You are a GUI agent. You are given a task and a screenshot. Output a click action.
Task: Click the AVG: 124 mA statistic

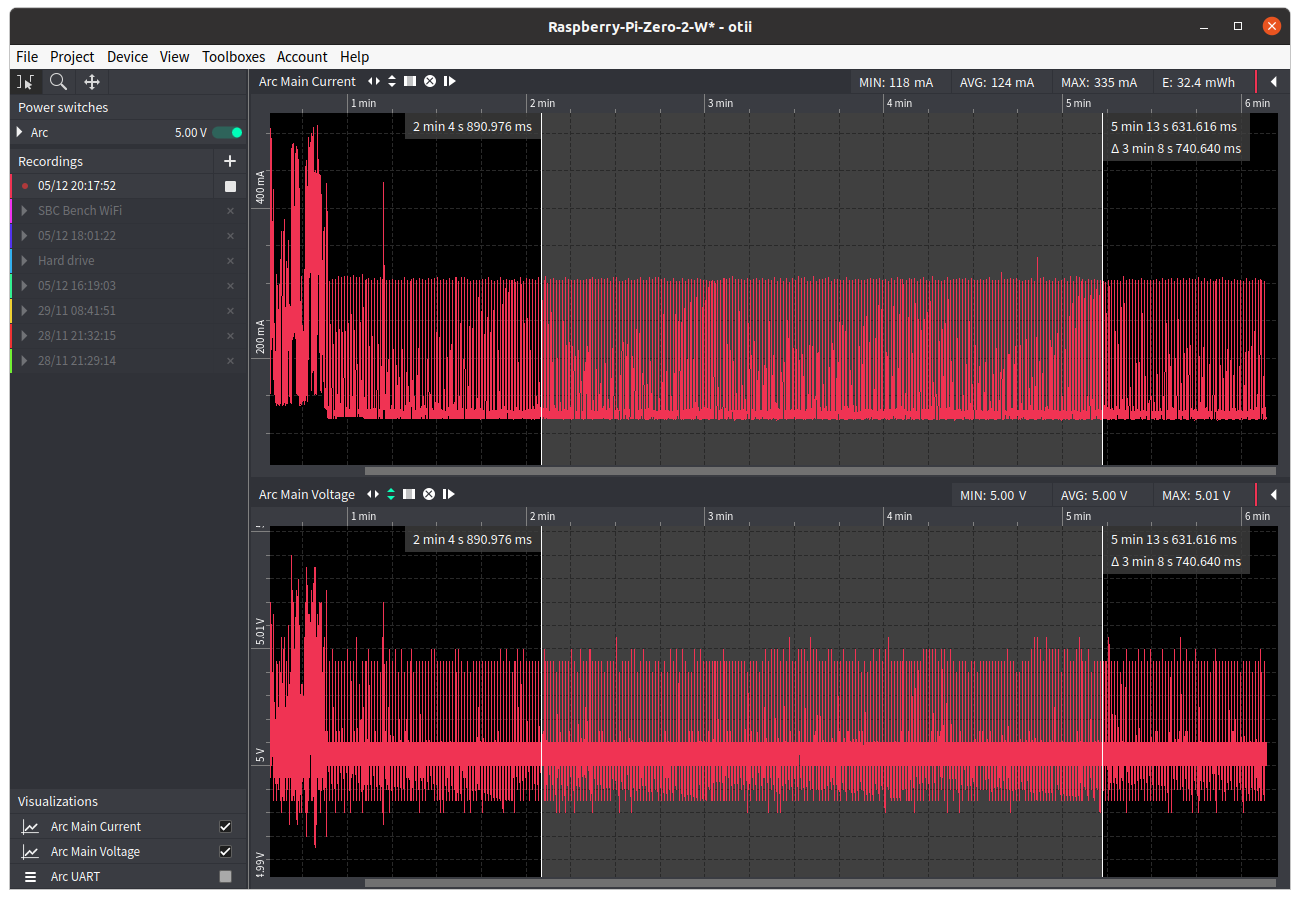[997, 82]
